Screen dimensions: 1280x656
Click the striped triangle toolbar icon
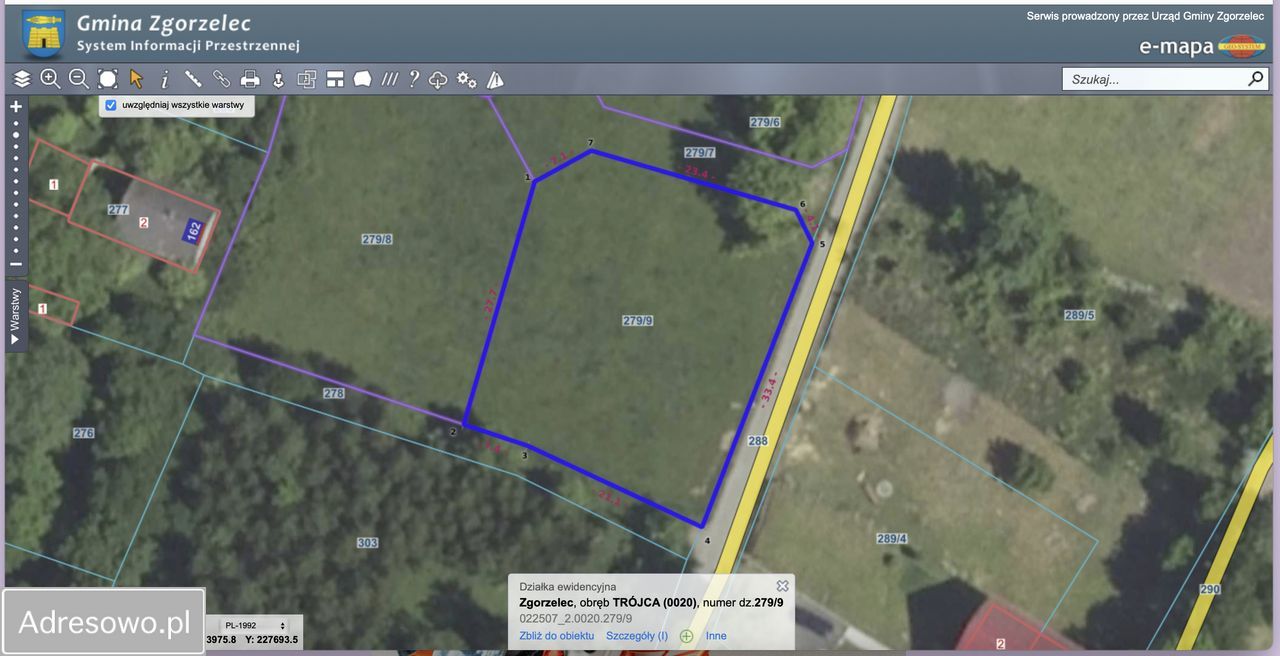(495, 79)
